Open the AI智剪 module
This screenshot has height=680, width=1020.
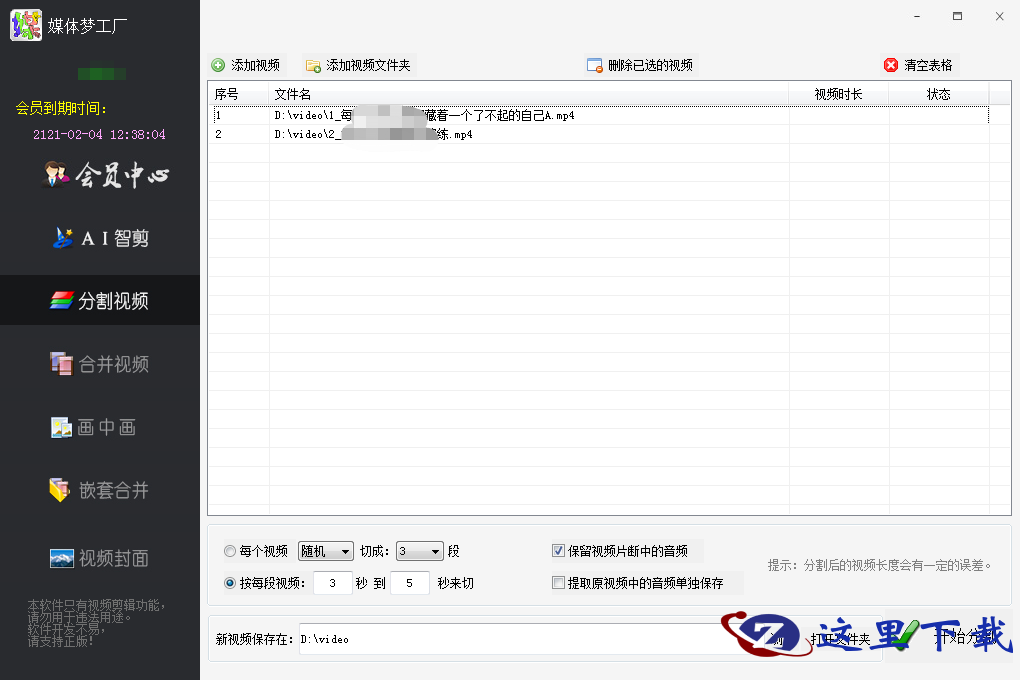point(101,238)
